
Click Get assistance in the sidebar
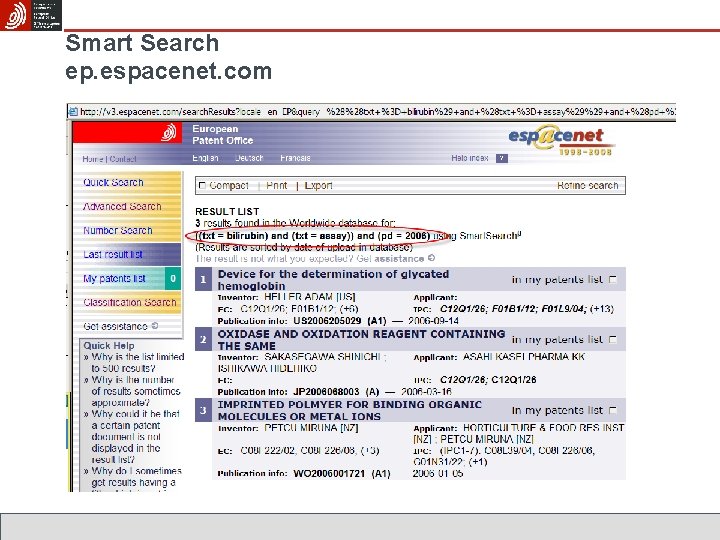(x=115, y=326)
